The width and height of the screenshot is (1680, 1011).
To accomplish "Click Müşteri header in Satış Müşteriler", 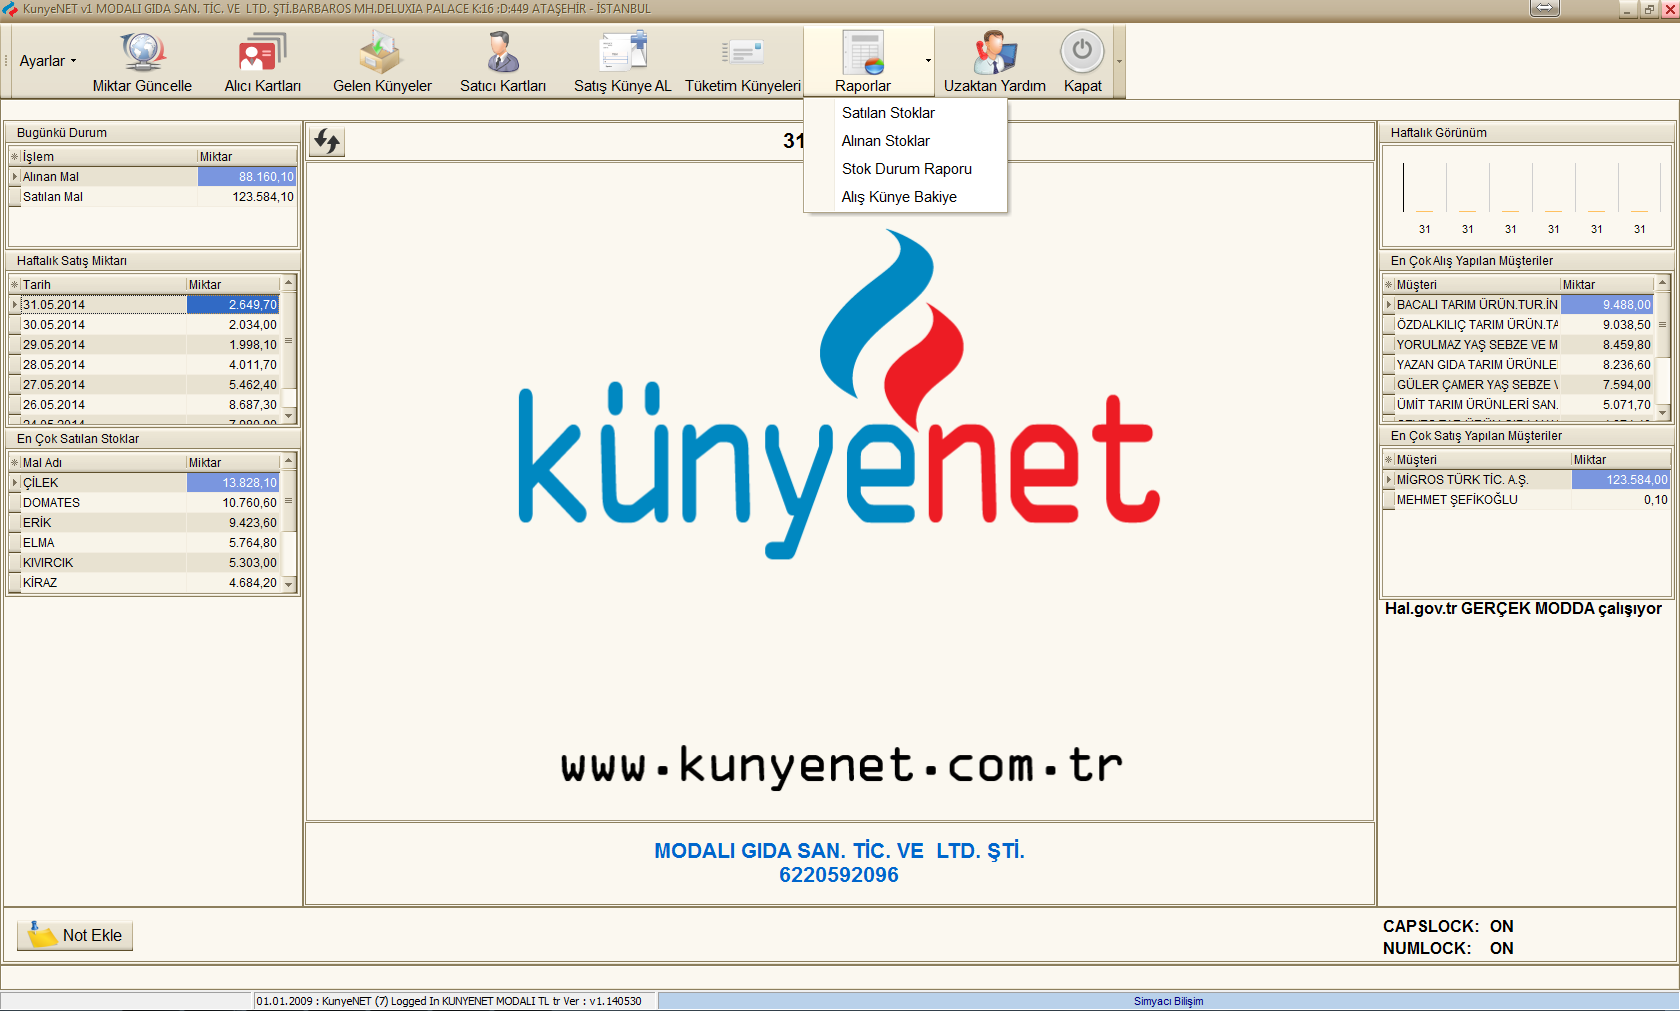I will (x=1483, y=460).
